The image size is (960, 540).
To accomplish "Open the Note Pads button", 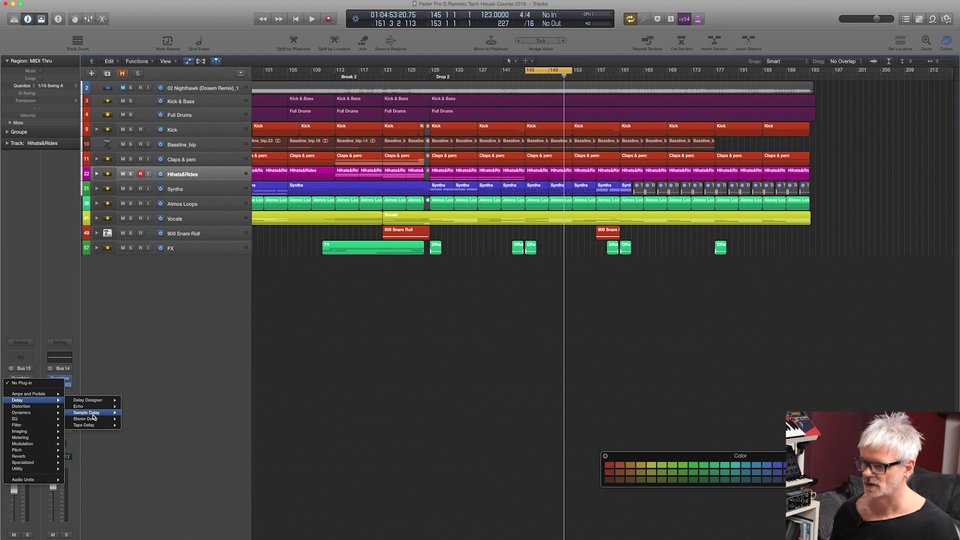I will coord(919,19).
